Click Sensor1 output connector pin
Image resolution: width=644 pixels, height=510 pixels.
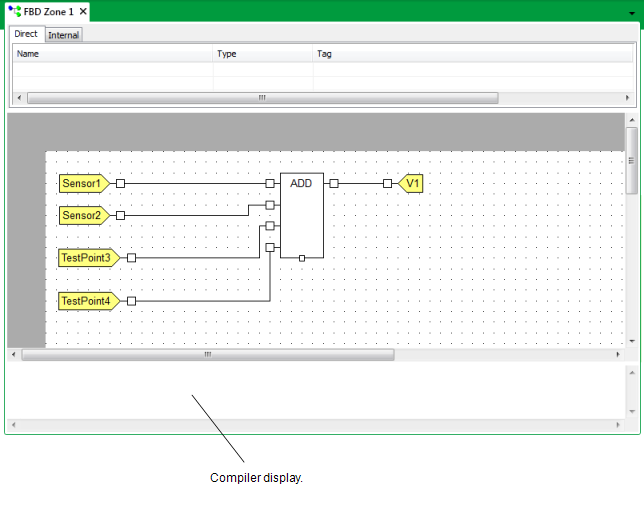[120, 184]
